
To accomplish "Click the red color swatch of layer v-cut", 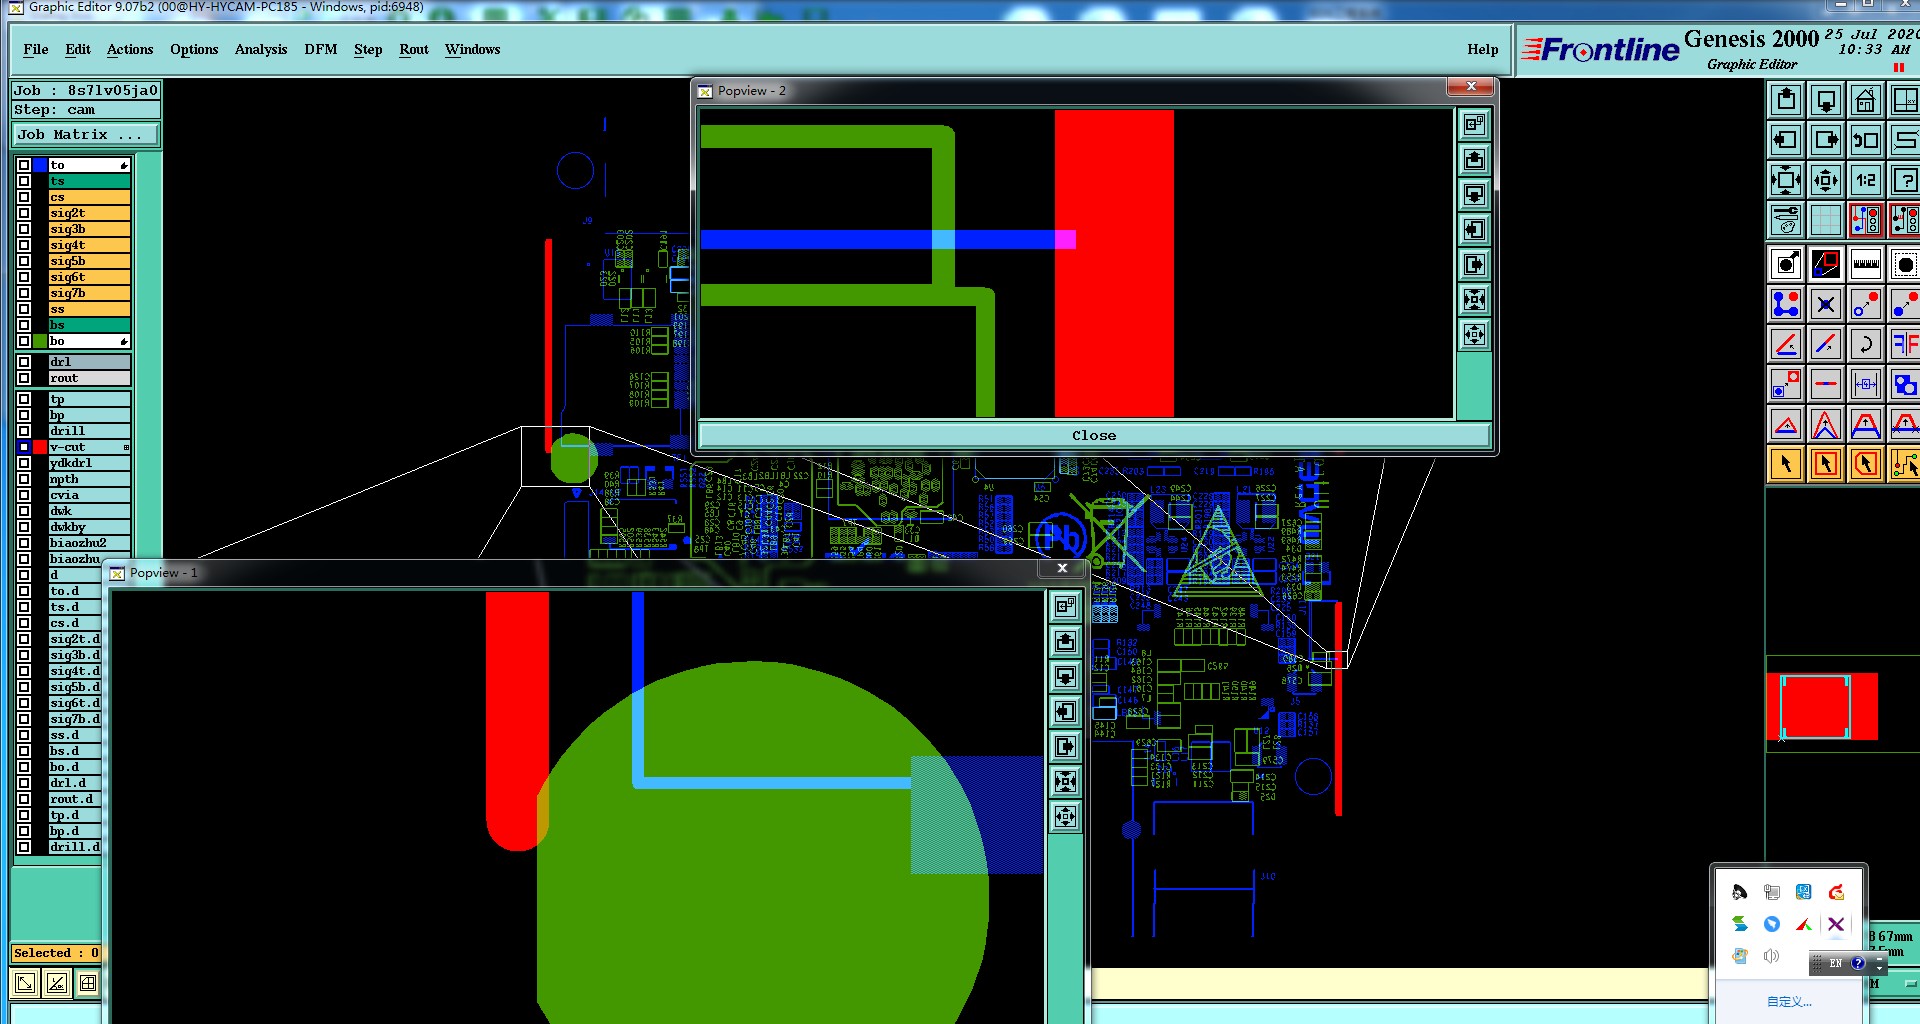I will tap(40, 447).
